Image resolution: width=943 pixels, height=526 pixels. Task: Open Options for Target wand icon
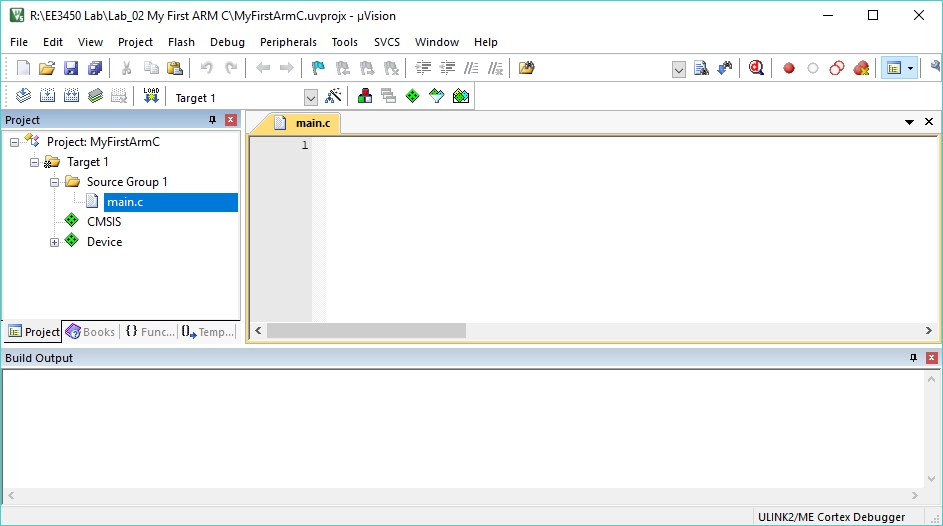coord(334,96)
